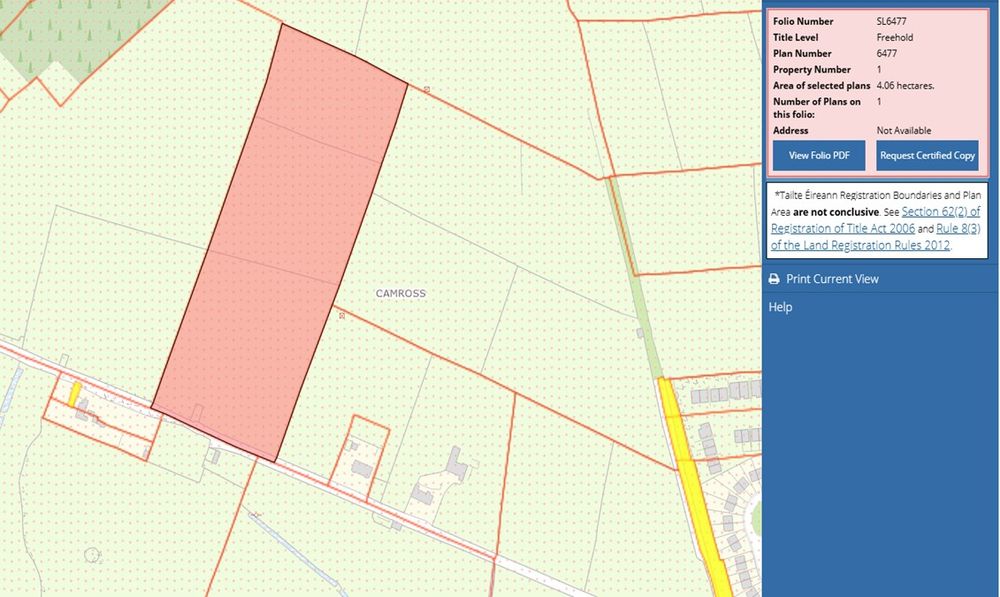Select the L-shaped building south of the road
The image size is (1000, 597).
coord(456,464)
